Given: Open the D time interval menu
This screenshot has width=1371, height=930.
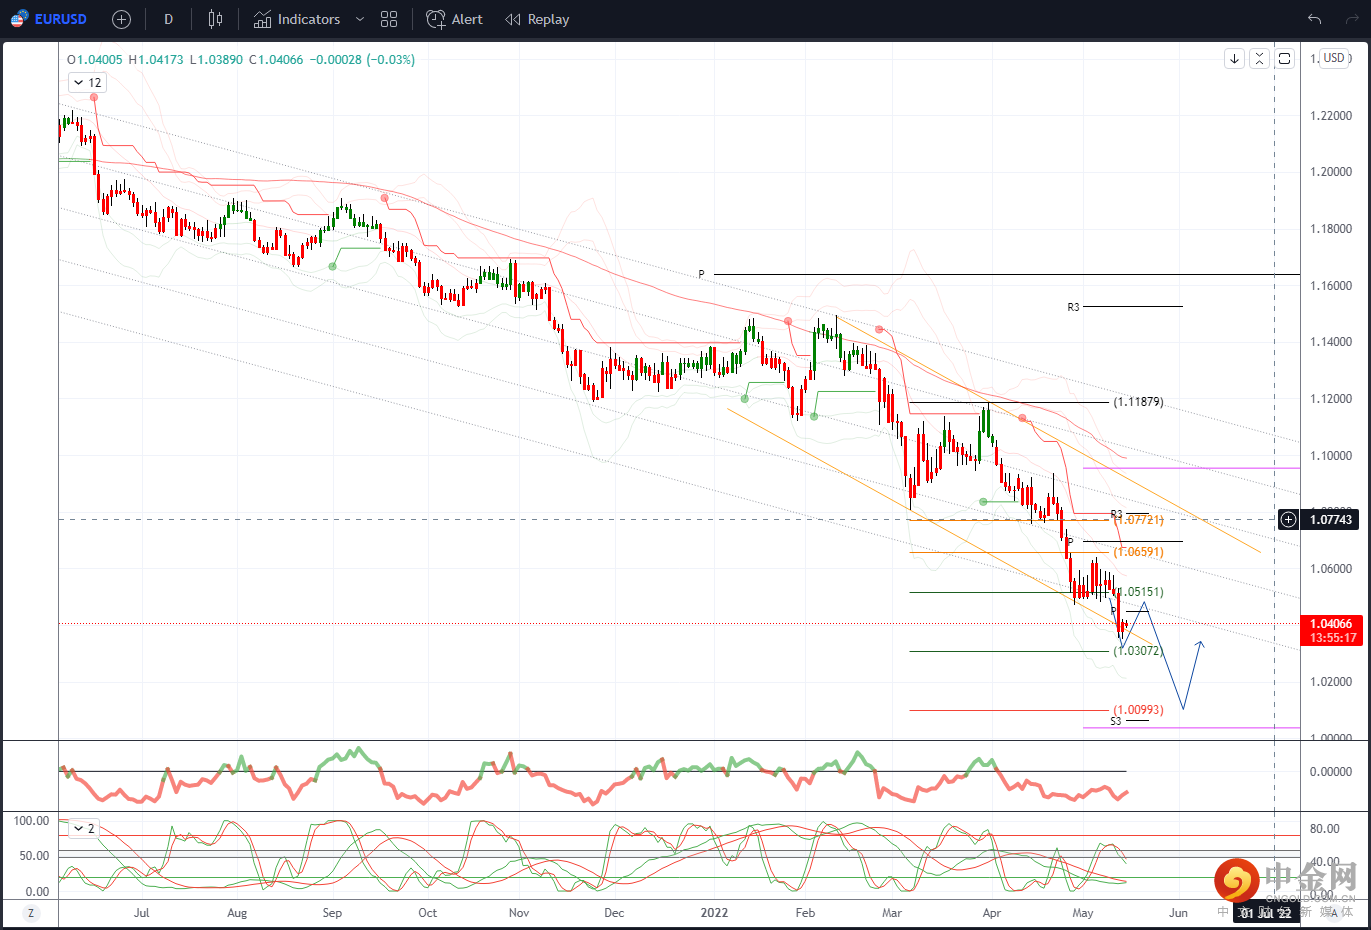Looking at the screenshot, I should coord(168,19).
